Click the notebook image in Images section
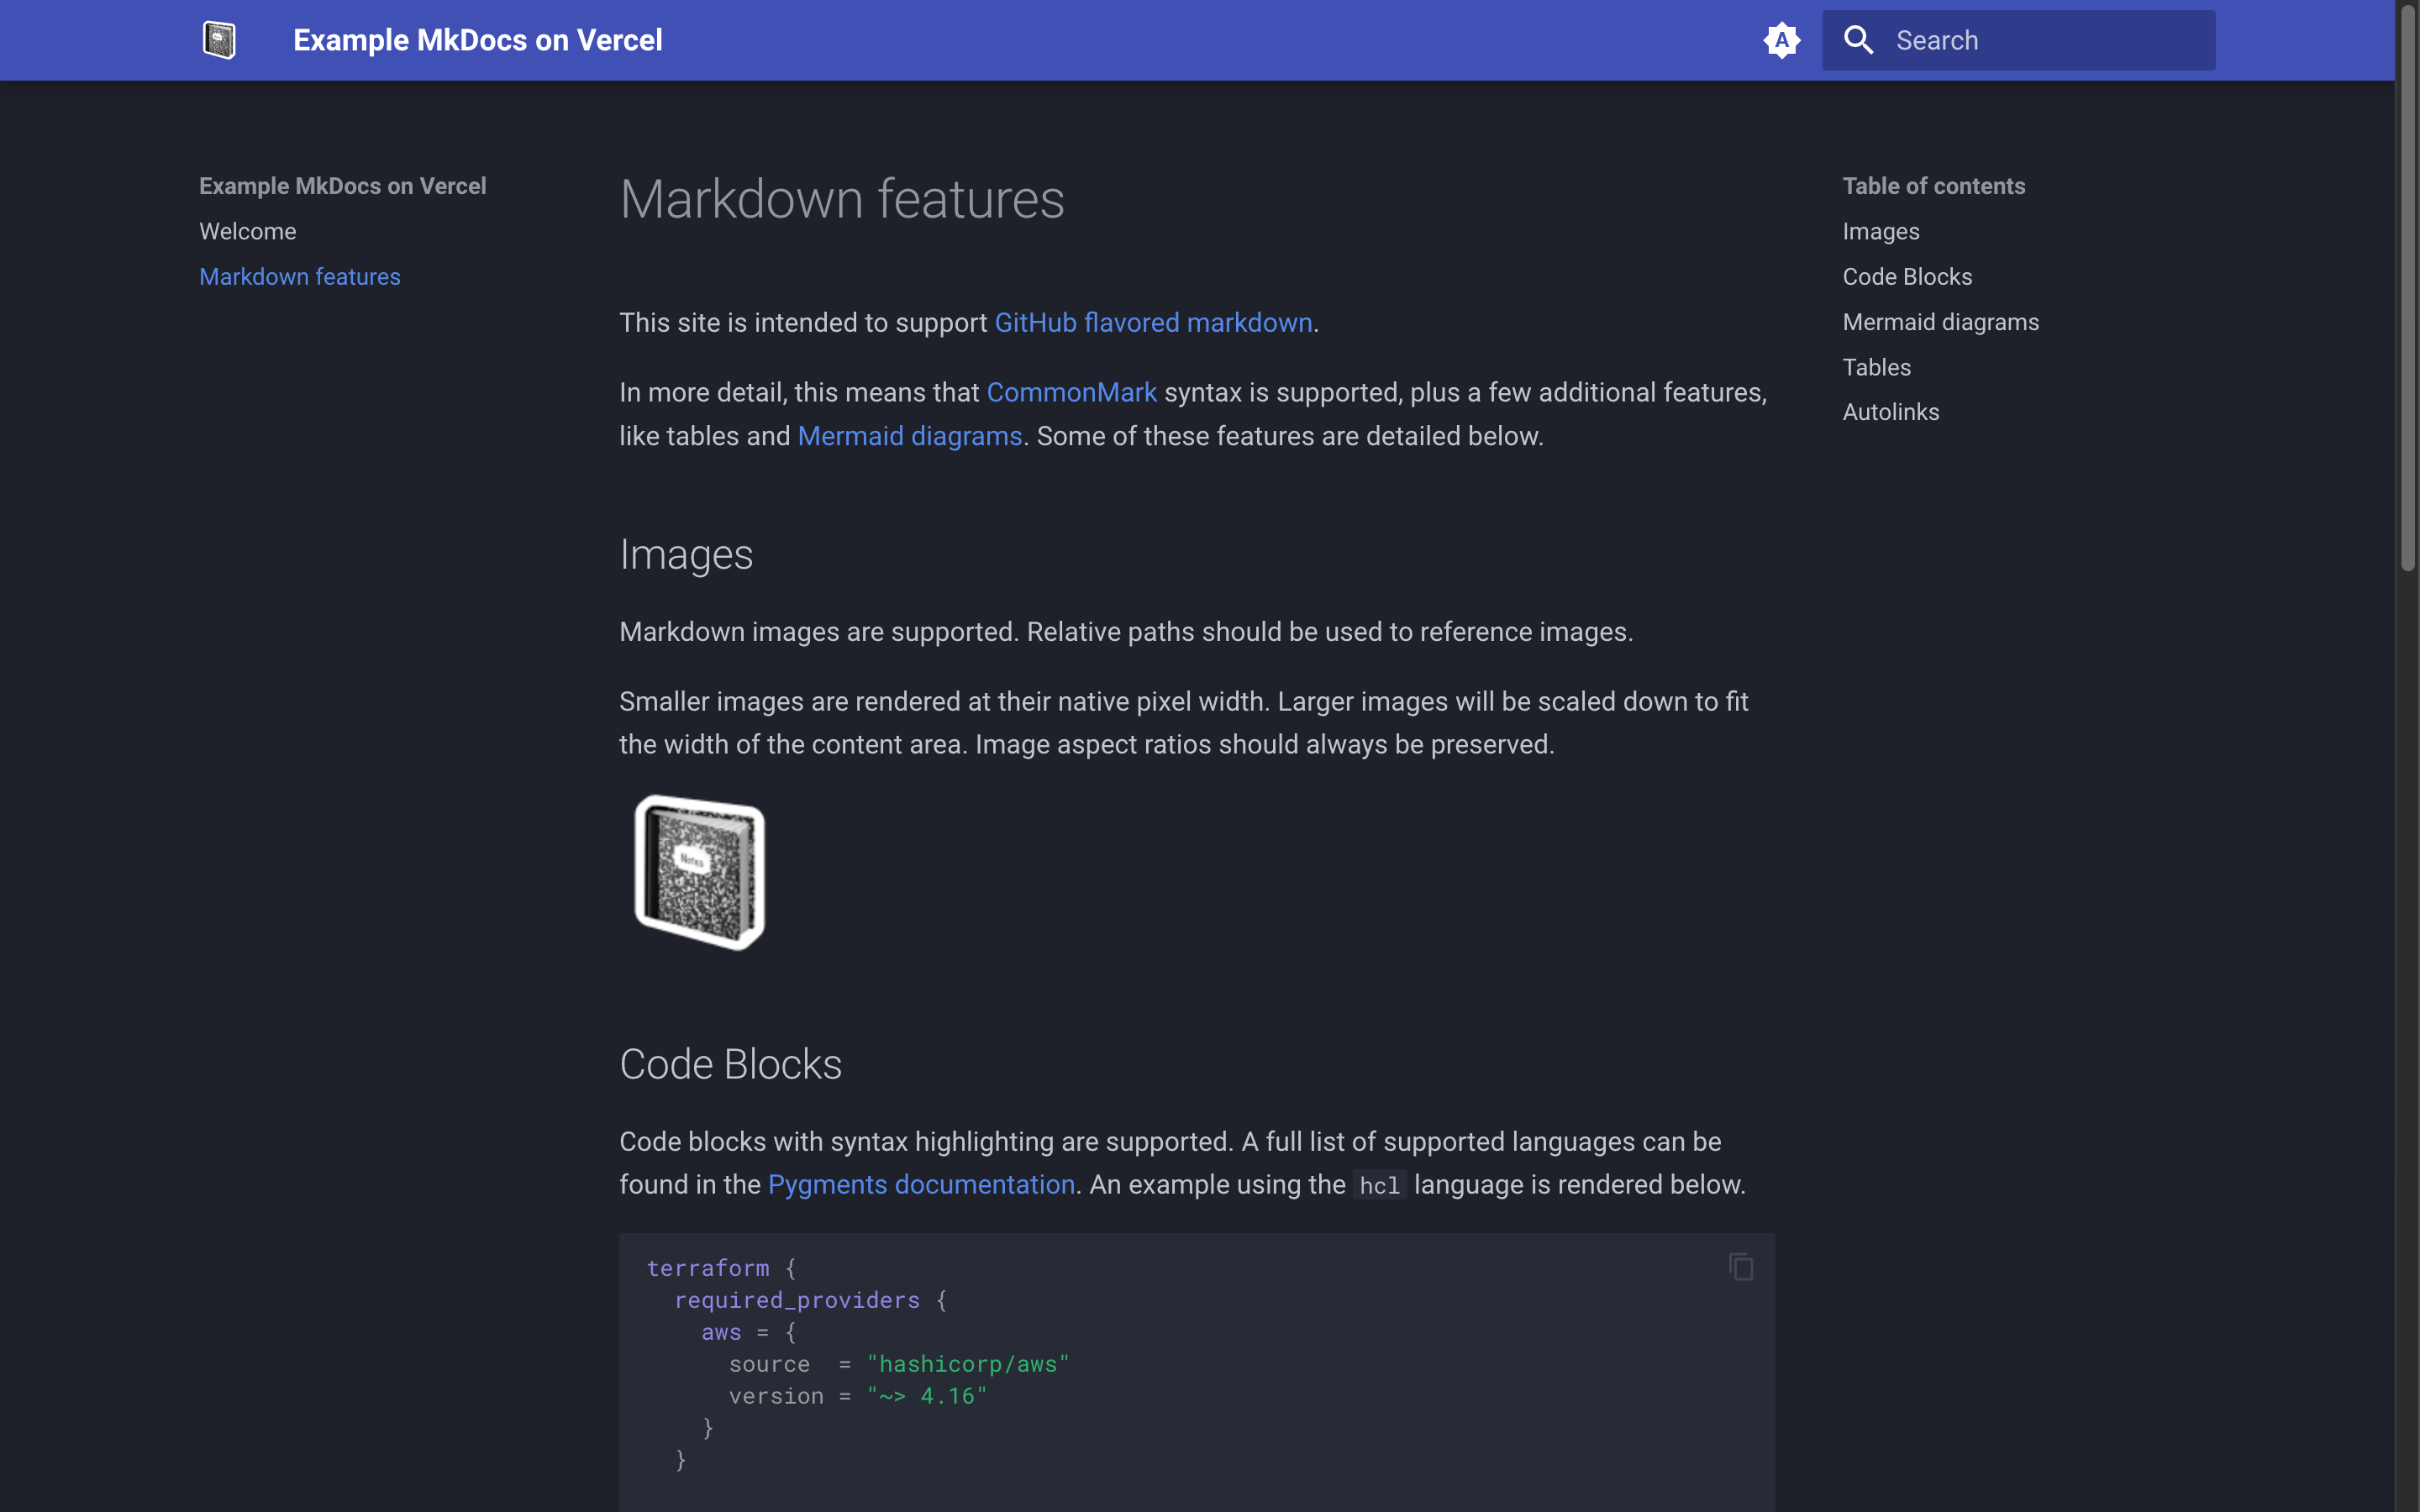This screenshot has height=1512, width=2420. [699, 872]
